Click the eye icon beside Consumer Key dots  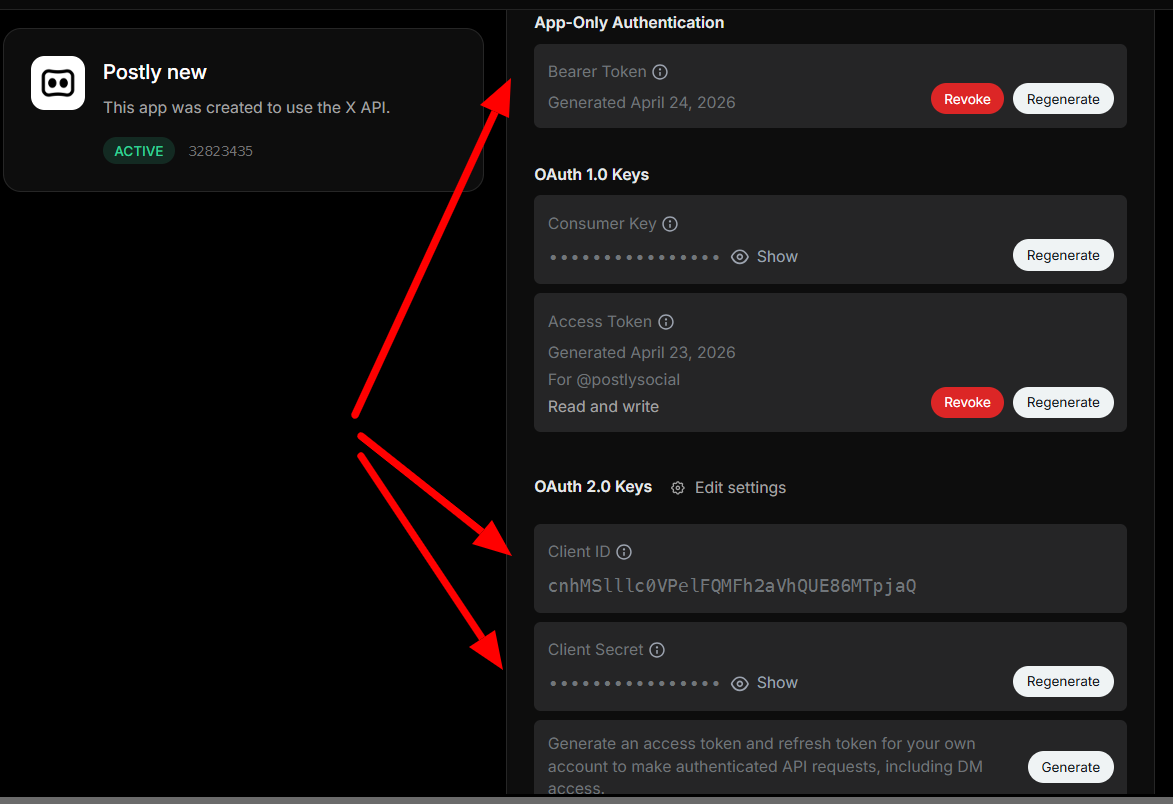pos(739,257)
